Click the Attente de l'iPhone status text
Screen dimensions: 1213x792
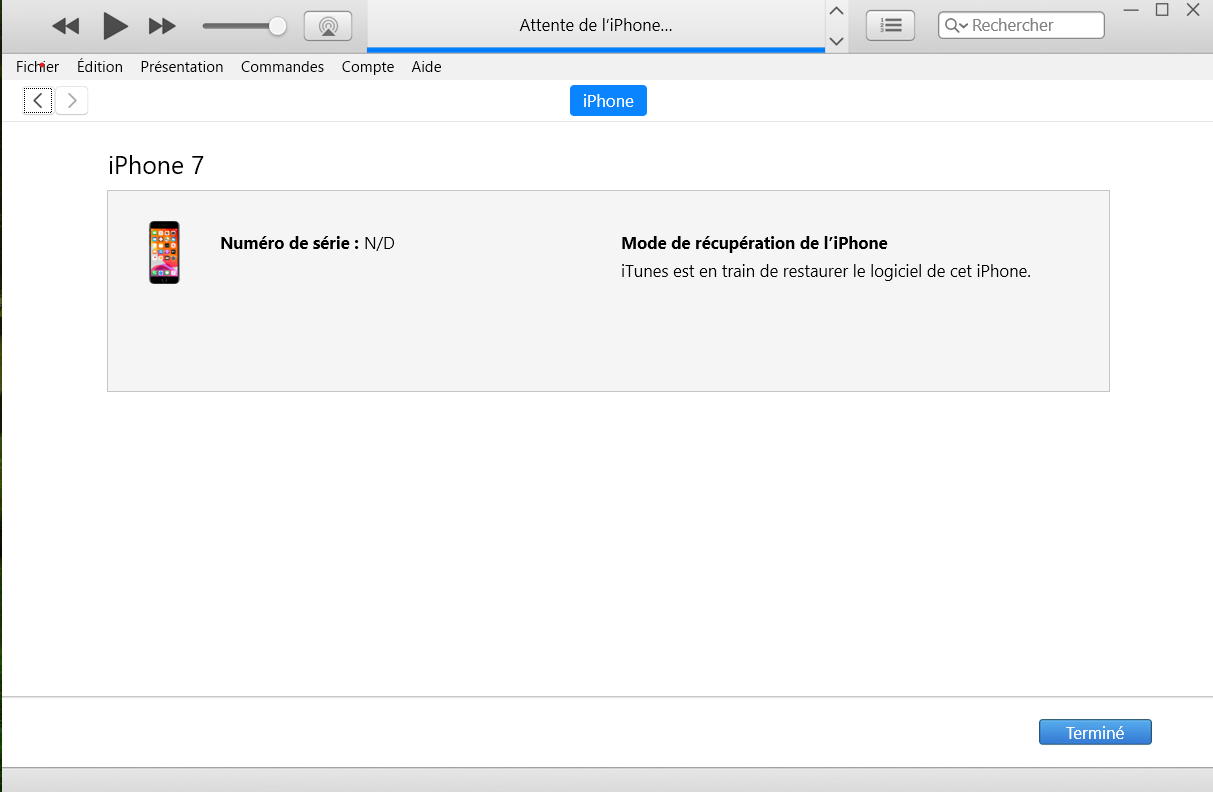coord(596,26)
